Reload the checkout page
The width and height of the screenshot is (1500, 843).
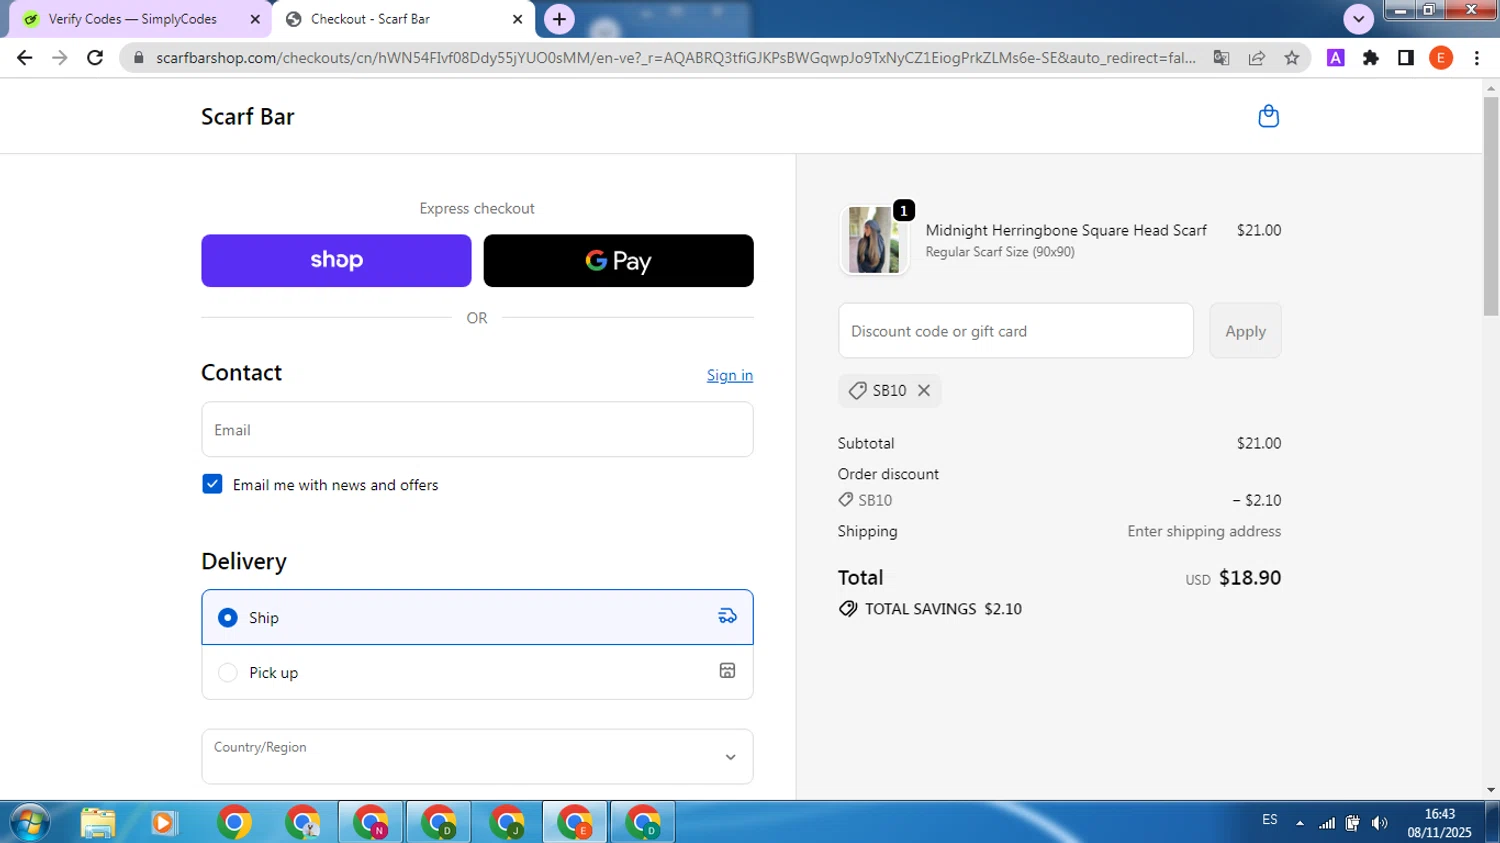pyautogui.click(x=95, y=58)
